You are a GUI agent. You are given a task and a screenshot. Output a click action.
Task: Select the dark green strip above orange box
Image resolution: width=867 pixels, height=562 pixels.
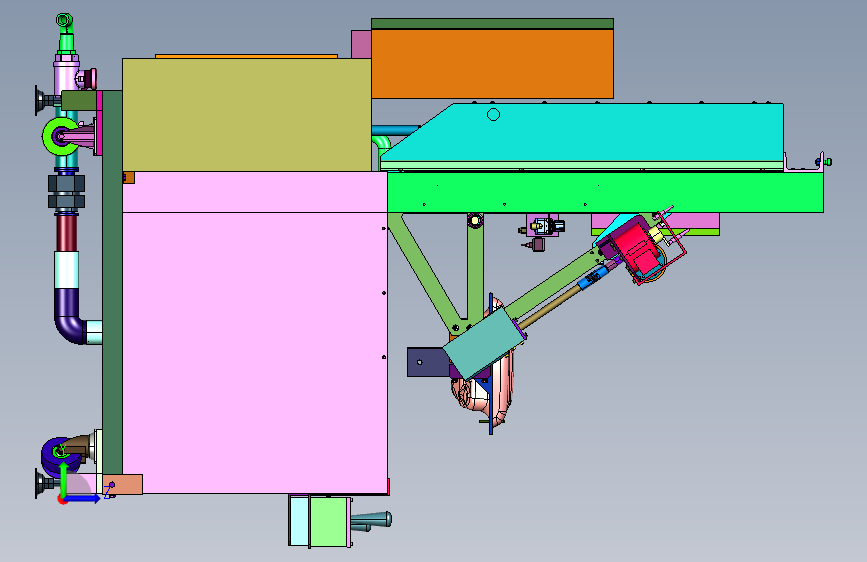[x=492, y=23]
